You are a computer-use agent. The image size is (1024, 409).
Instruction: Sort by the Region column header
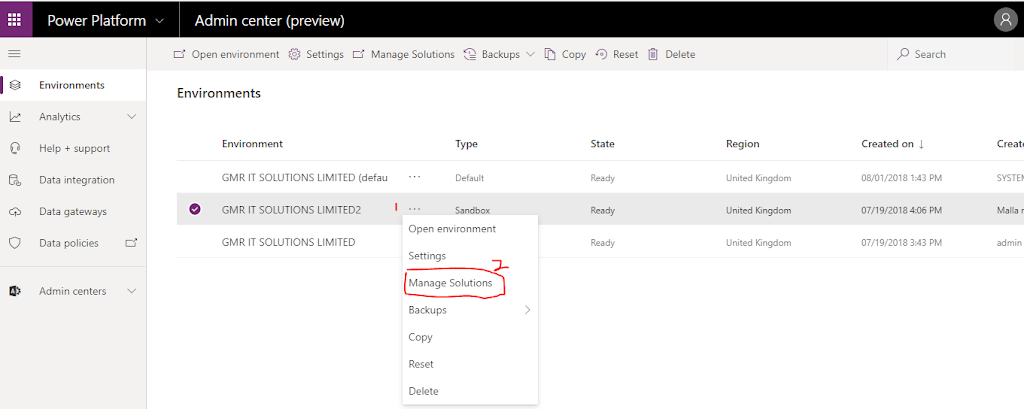[743, 144]
